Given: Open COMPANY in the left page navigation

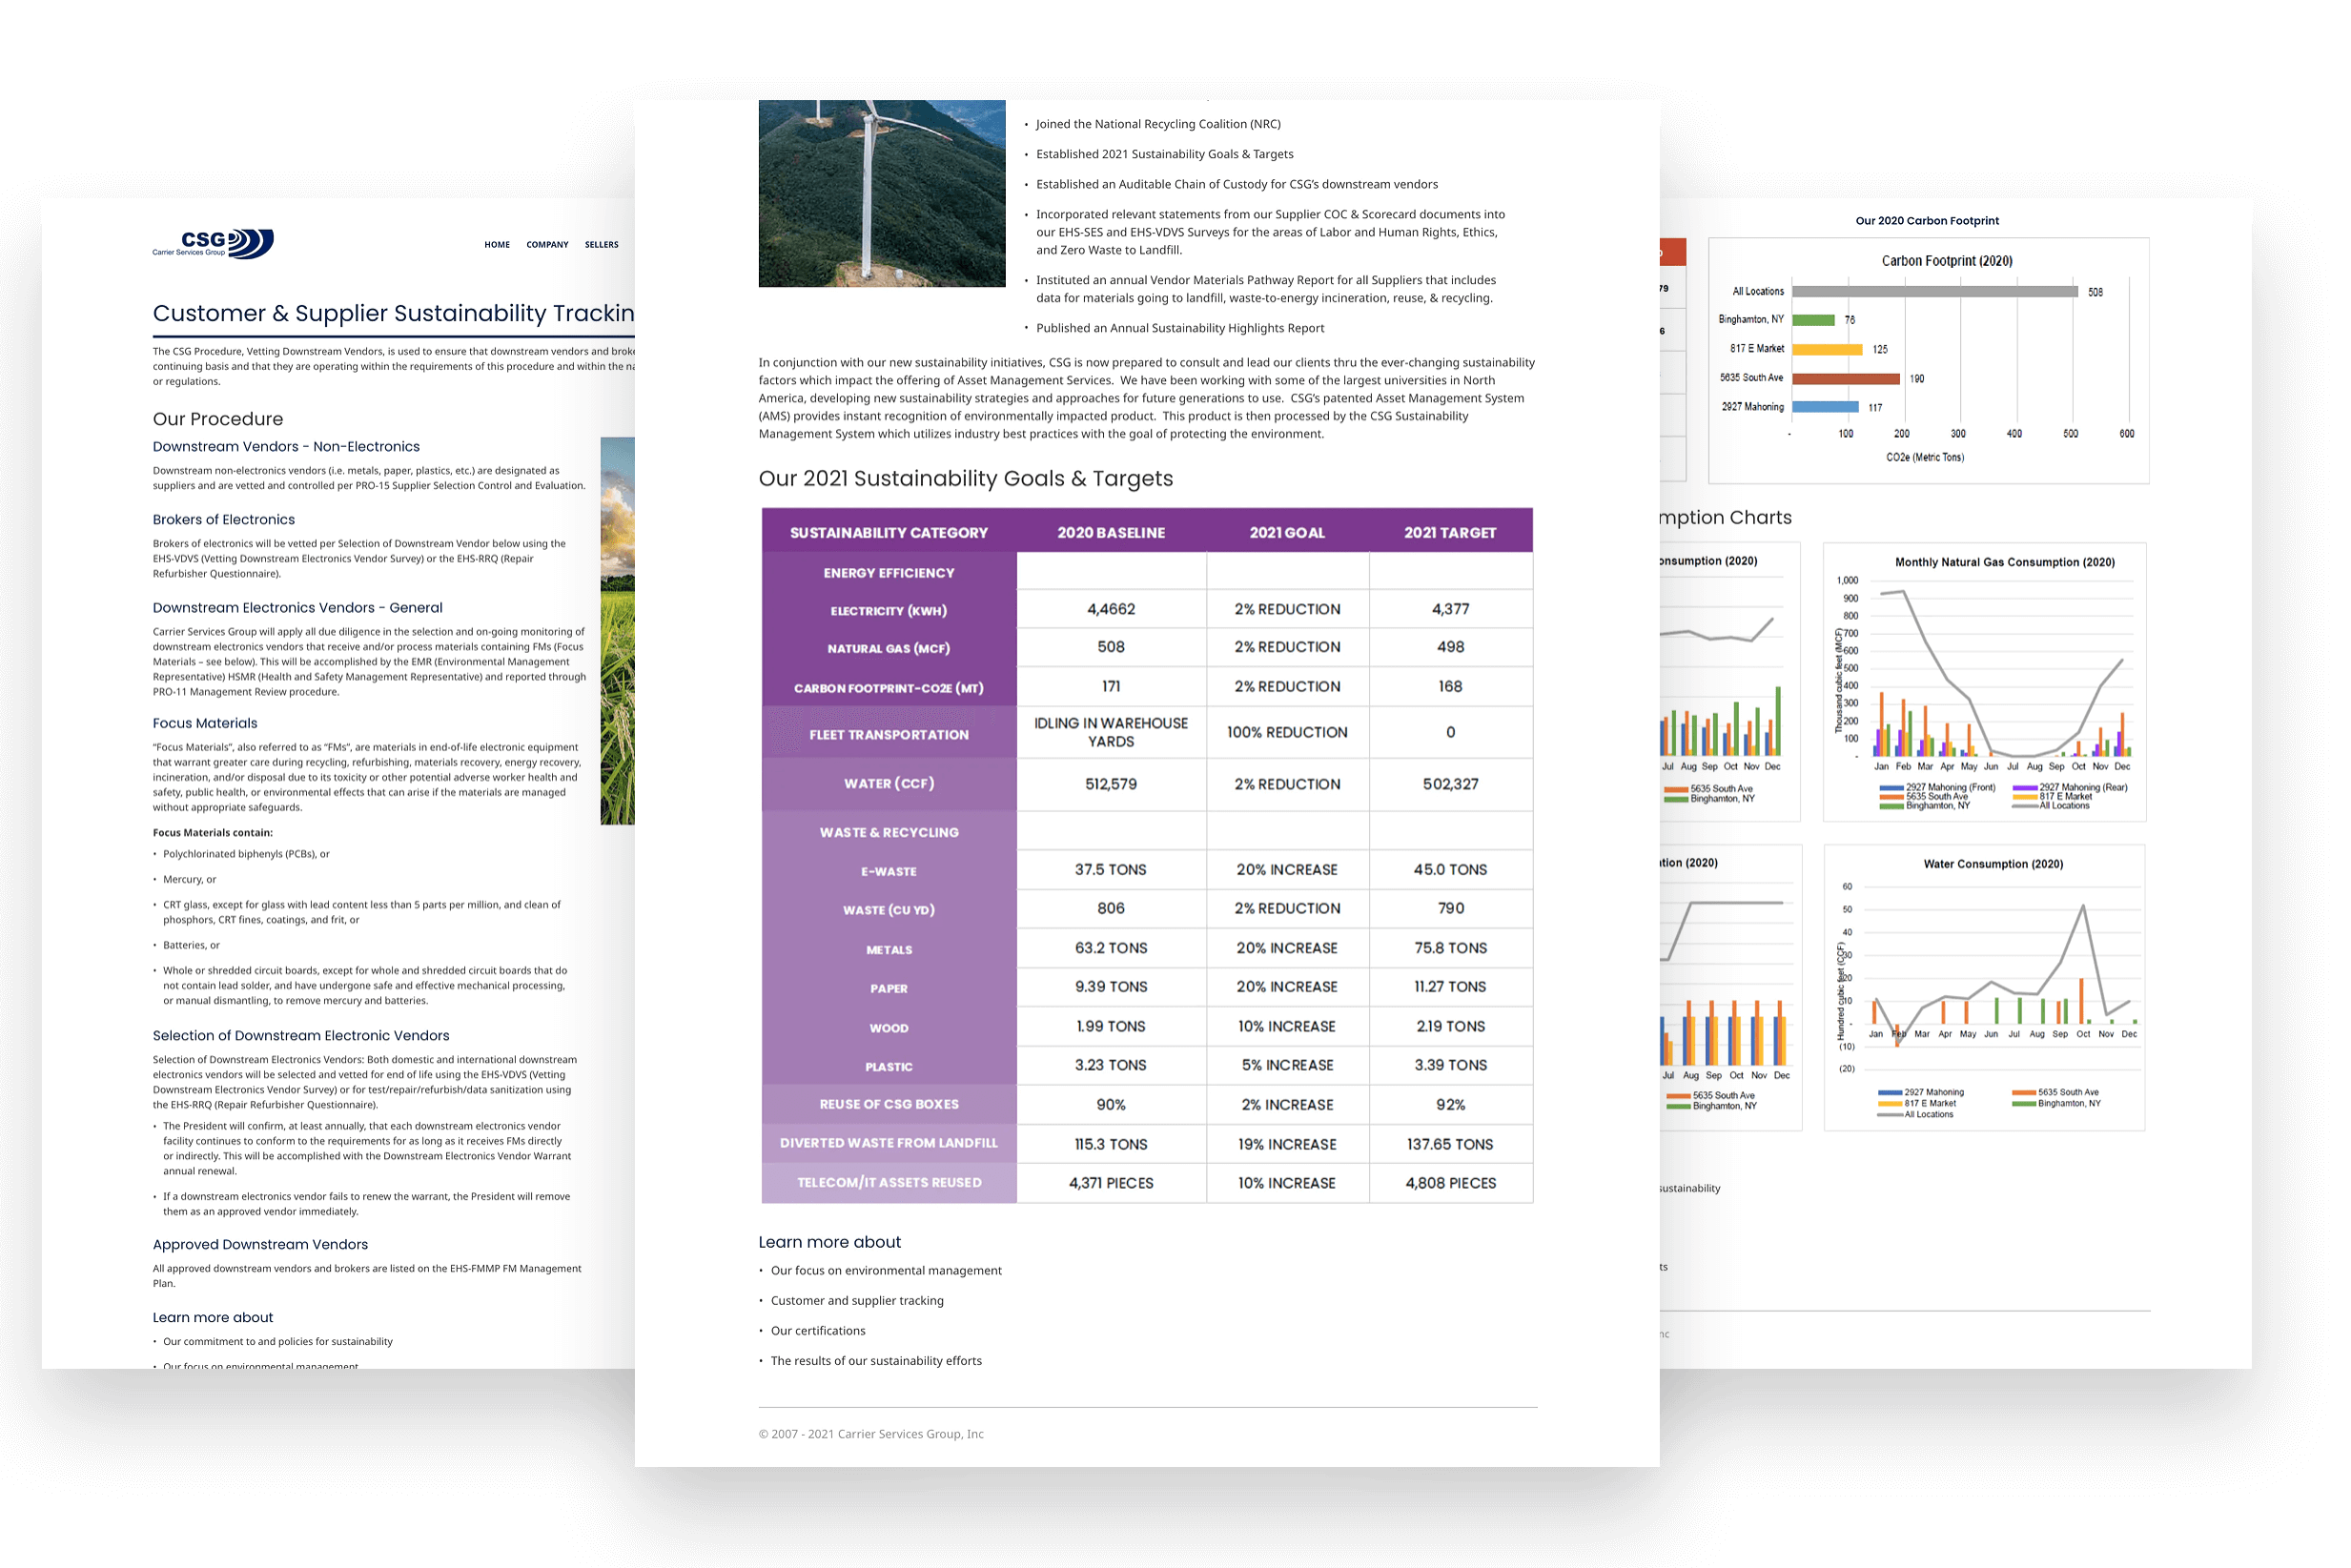Looking at the screenshot, I should [547, 245].
